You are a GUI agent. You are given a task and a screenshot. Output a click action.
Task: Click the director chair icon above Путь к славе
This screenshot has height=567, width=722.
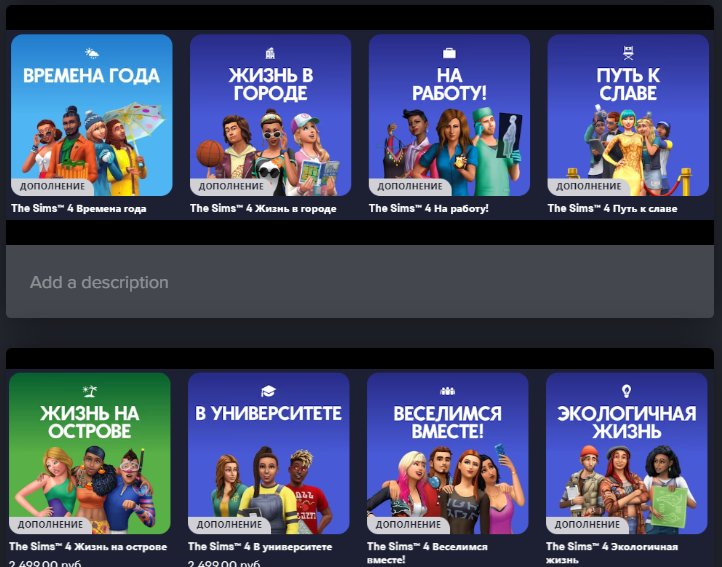627,52
